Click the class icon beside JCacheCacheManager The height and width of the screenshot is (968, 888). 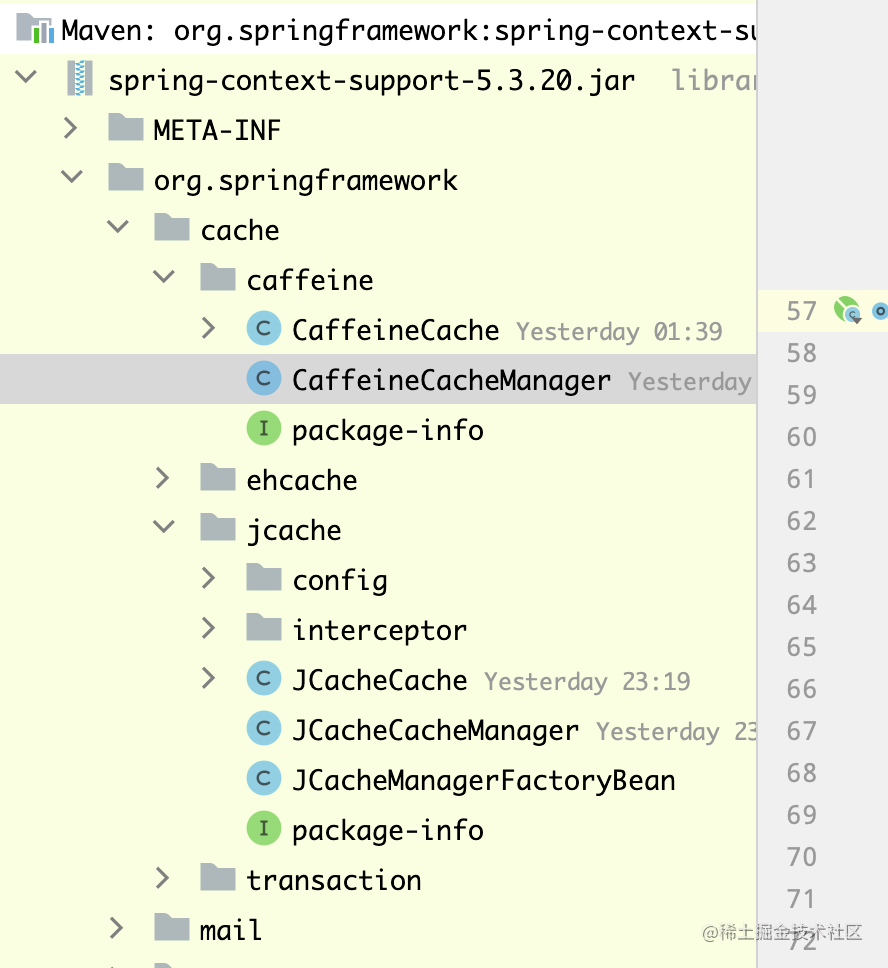[263, 729]
